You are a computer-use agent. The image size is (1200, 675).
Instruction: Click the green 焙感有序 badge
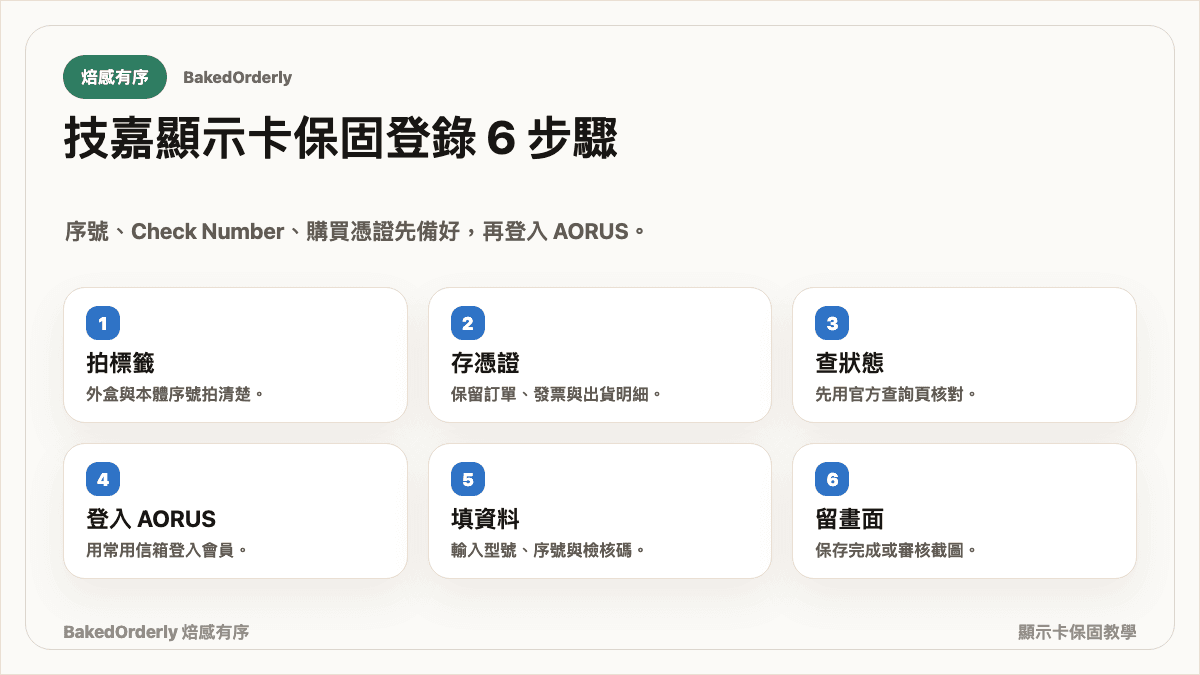click(115, 77)
